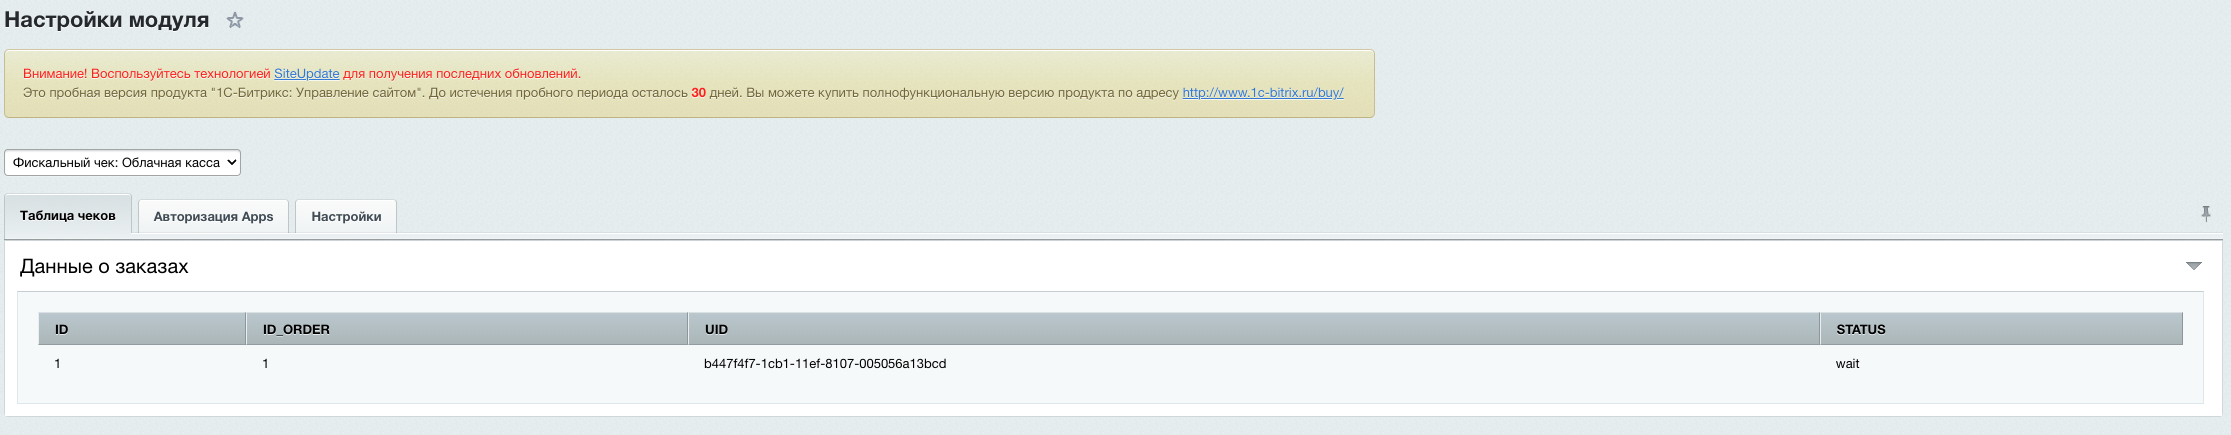
Task: Click the UID column header
Action: point(716,329)
